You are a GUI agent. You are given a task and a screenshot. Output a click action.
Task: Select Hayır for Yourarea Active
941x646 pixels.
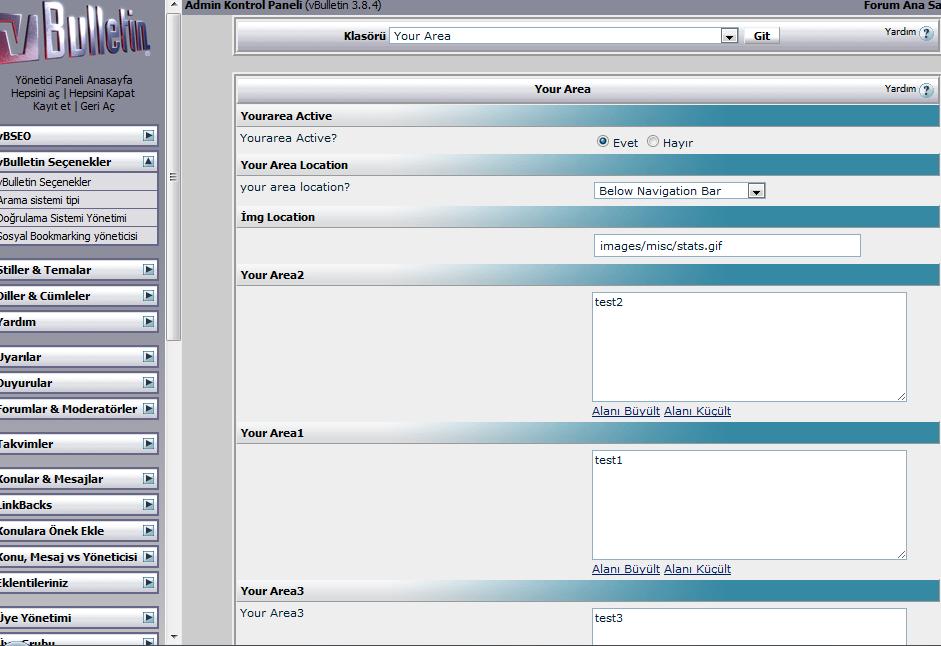tap(653, 142)
